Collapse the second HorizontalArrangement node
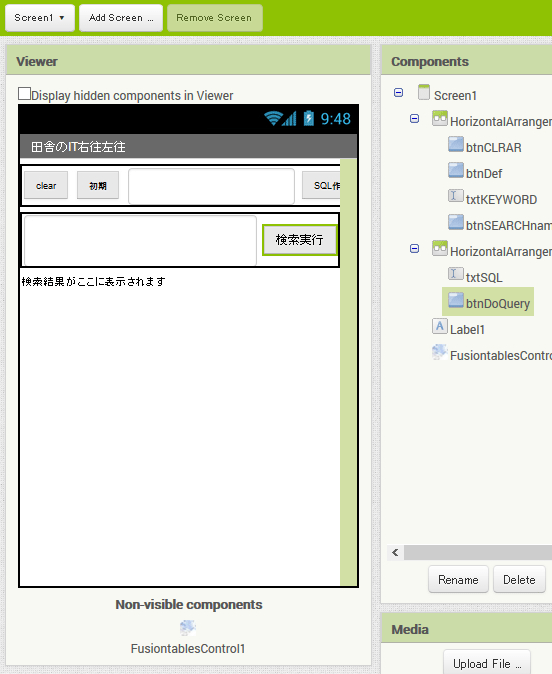 [414, 248]
